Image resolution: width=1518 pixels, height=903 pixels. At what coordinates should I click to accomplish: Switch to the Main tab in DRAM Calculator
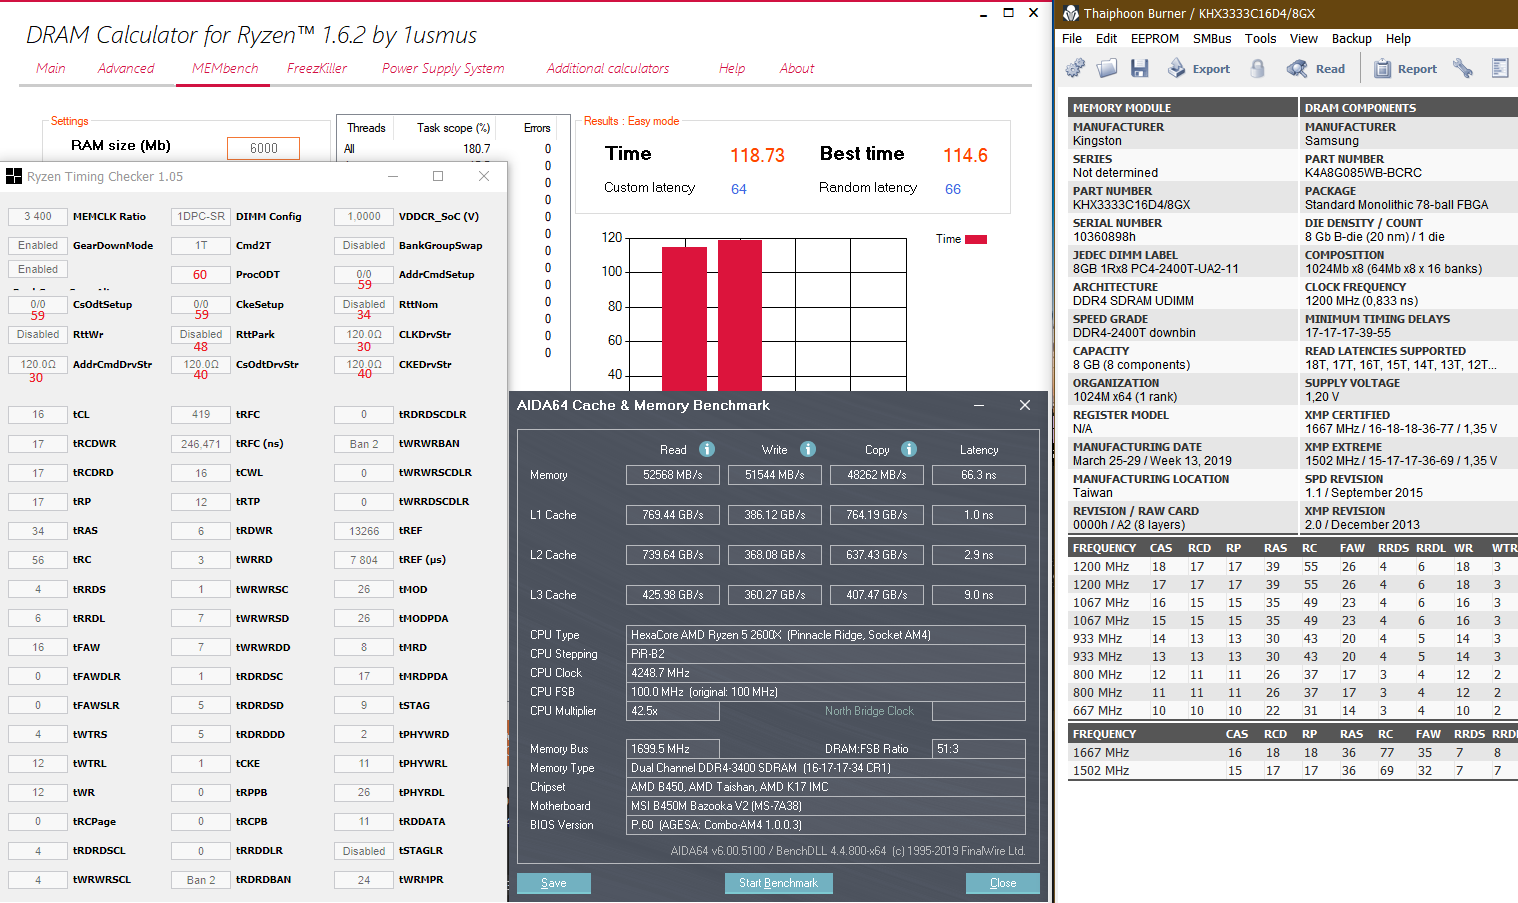pyautogui.click(x=51, y=68)
